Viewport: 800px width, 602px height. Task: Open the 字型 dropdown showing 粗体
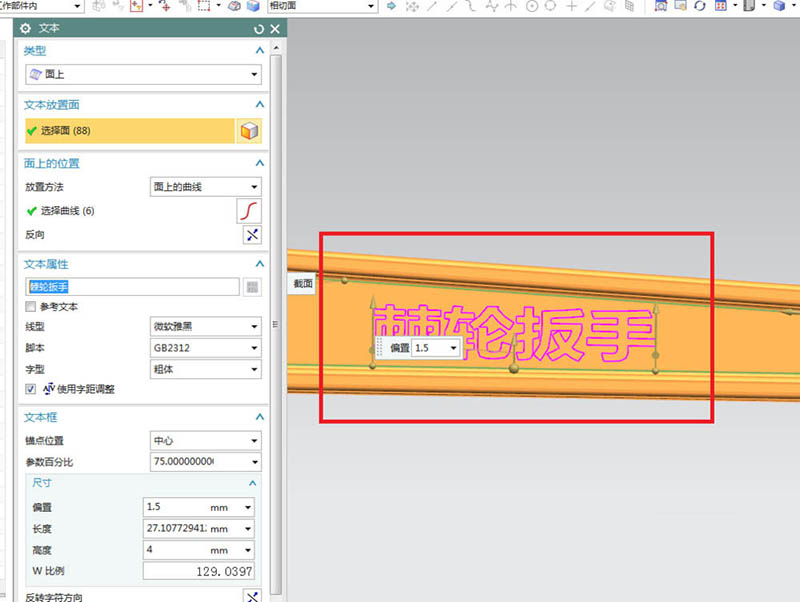[205, 369]
